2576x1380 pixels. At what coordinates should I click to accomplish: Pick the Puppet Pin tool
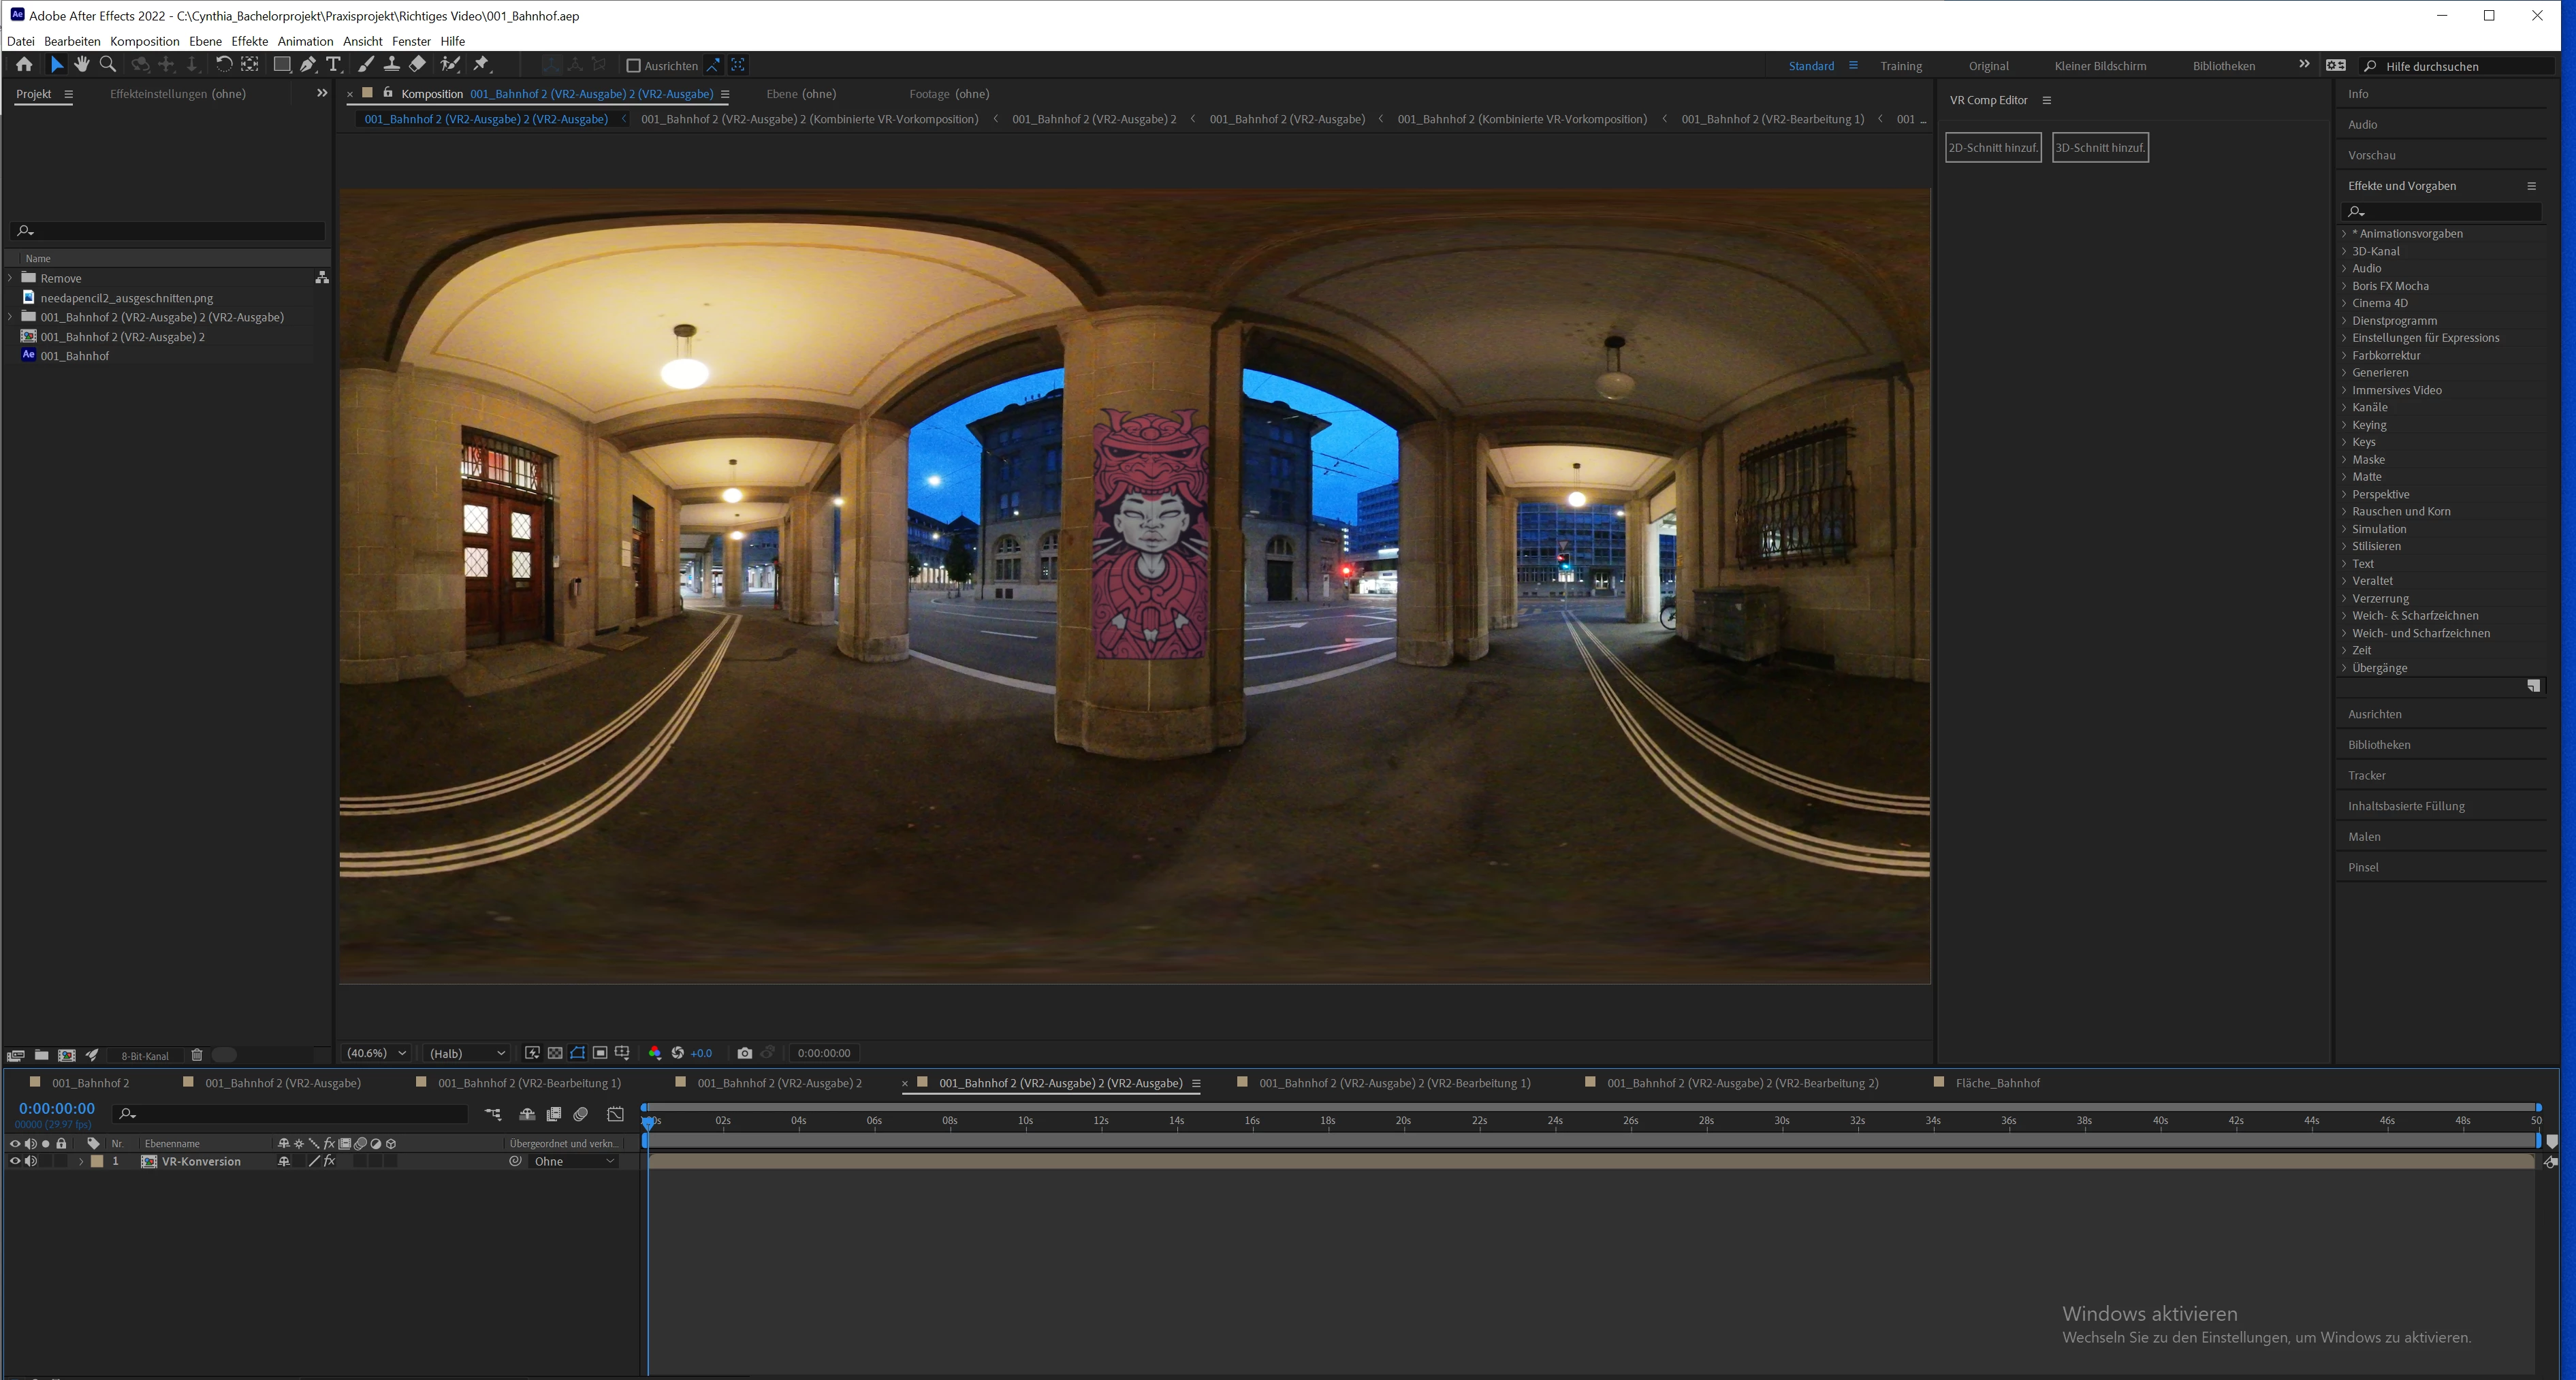click(x=482, y=65)
